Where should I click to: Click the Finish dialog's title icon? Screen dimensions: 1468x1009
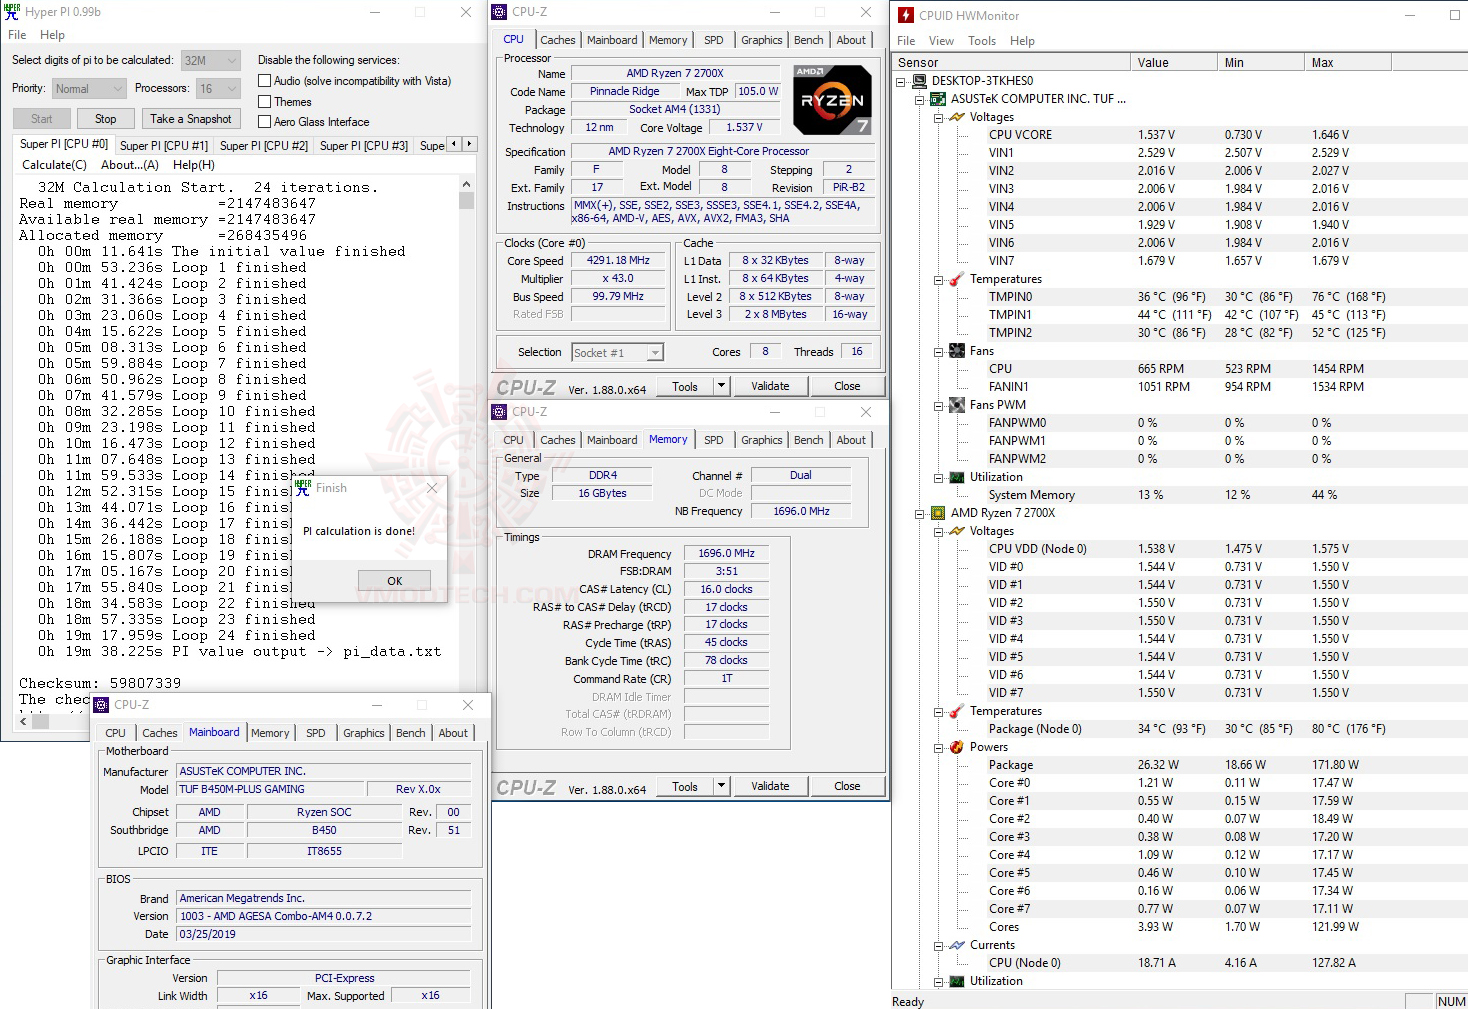[303, 488]
